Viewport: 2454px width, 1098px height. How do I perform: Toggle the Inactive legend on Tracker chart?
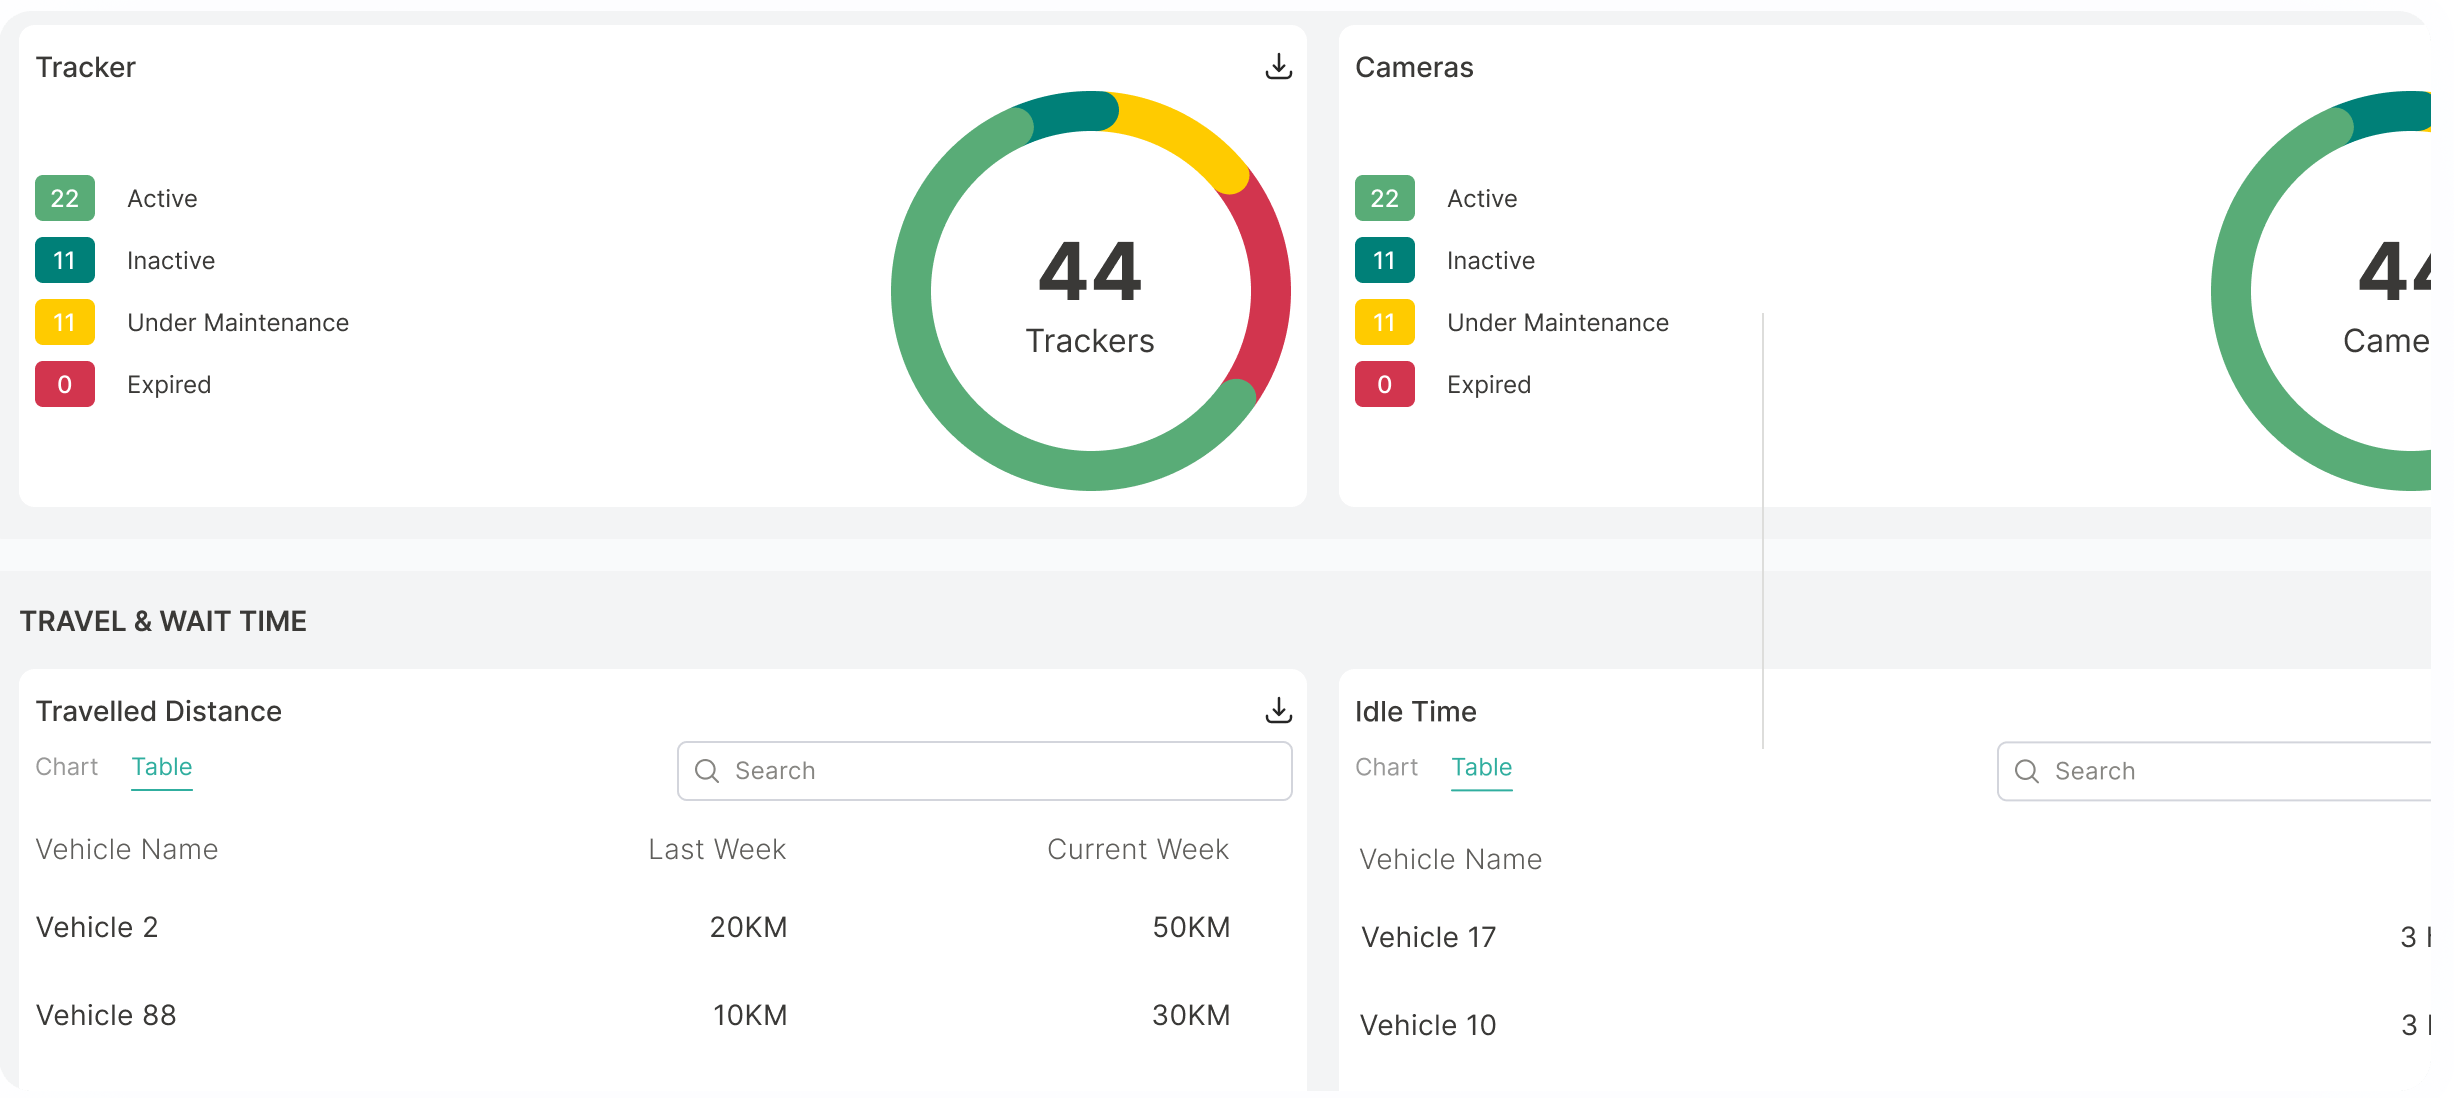click(171, 260)
